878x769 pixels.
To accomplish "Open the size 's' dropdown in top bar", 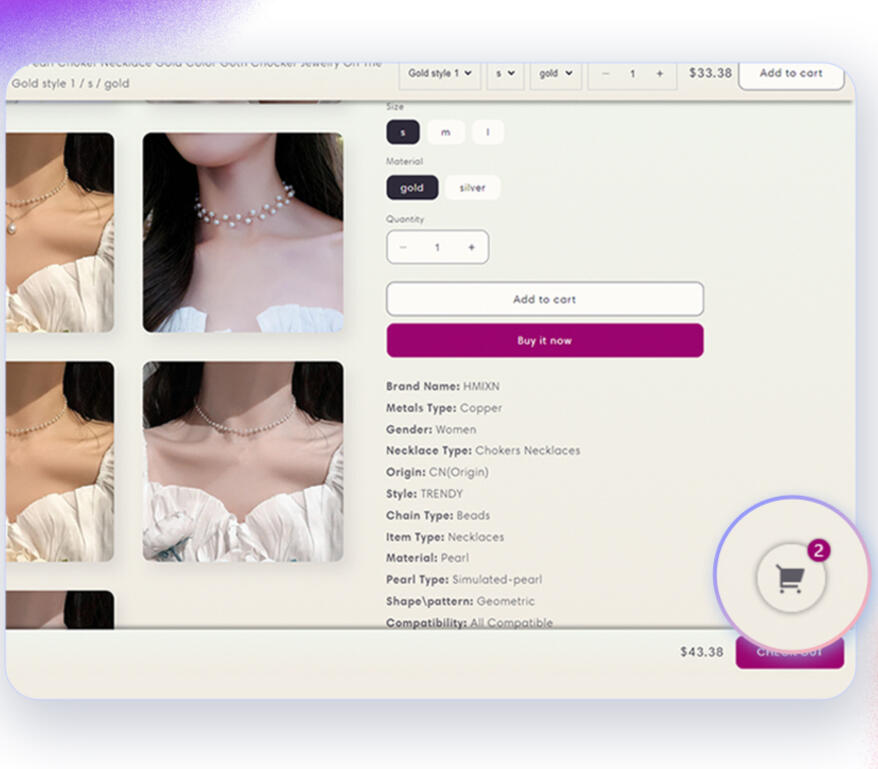I will click(x=505, y=73).
